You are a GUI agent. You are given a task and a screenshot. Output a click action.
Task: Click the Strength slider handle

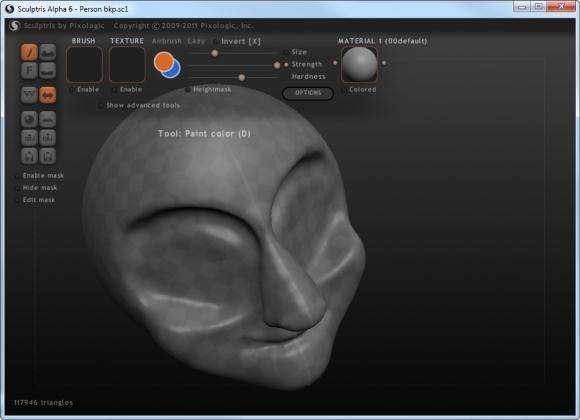click(277, 65)
